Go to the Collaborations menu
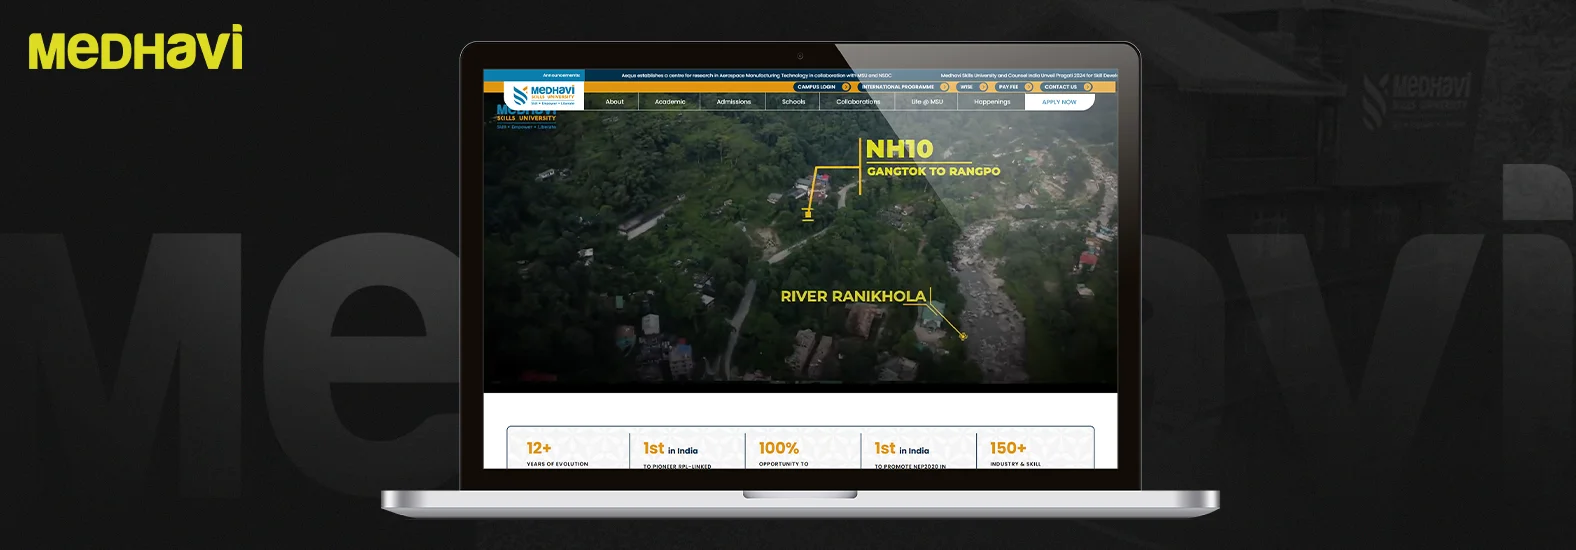 pos(858,102)
